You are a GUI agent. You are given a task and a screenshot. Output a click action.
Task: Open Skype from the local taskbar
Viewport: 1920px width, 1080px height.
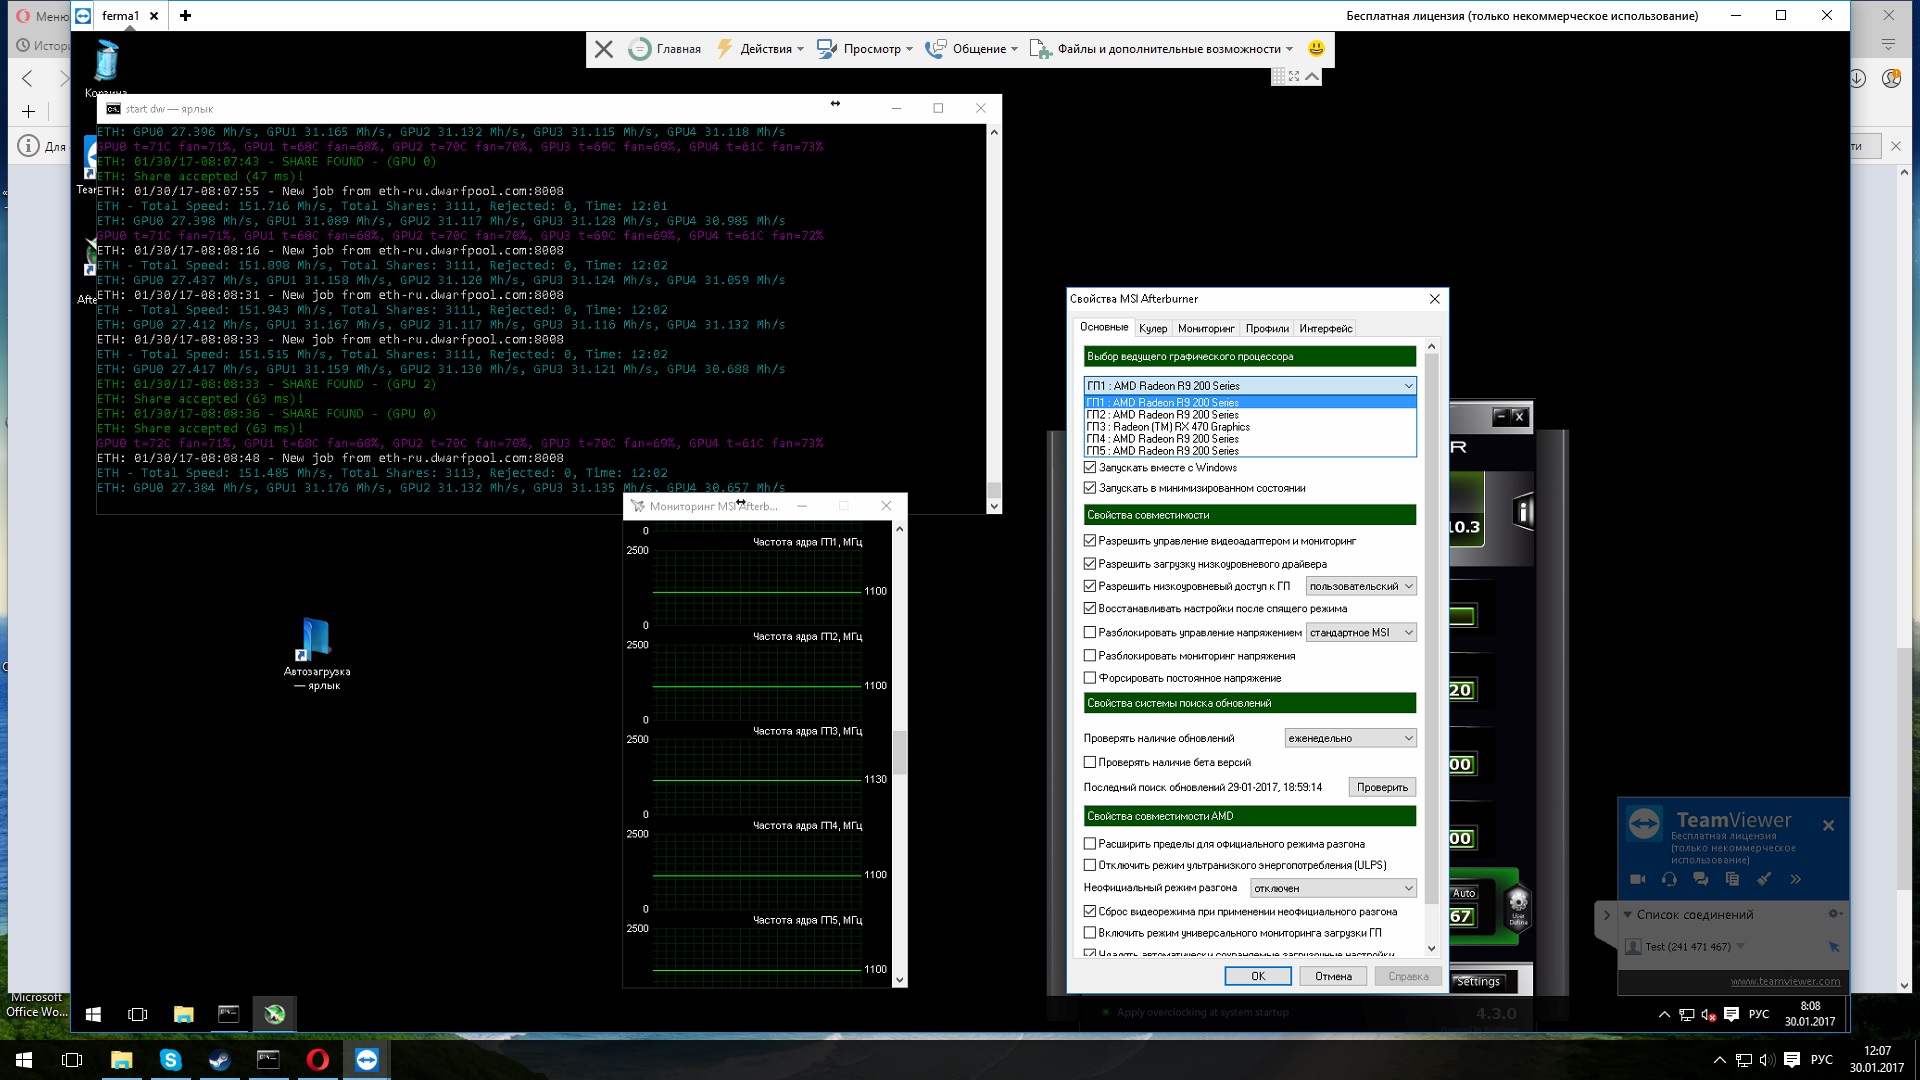pyautogui.click(x=170, y=1060)
